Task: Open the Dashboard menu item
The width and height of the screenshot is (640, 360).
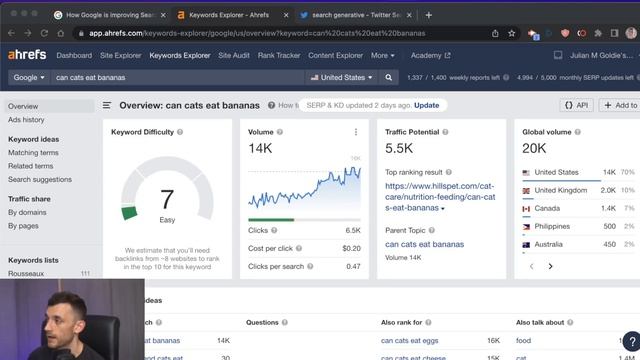Action: coord(74,55)
